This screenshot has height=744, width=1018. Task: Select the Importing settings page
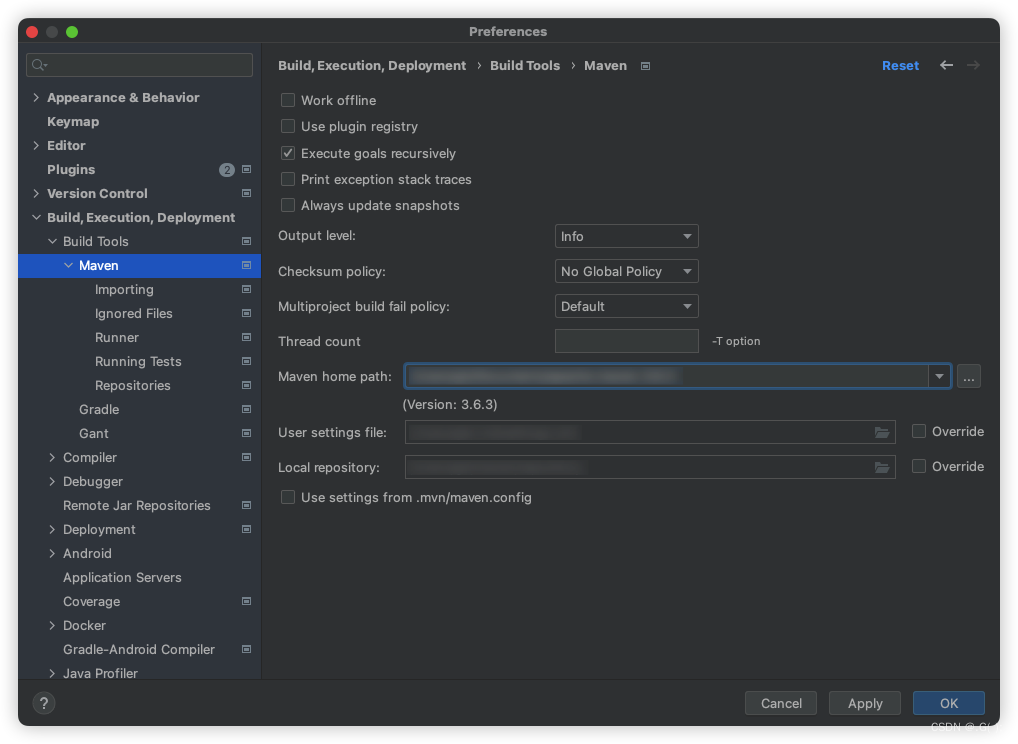124,290
